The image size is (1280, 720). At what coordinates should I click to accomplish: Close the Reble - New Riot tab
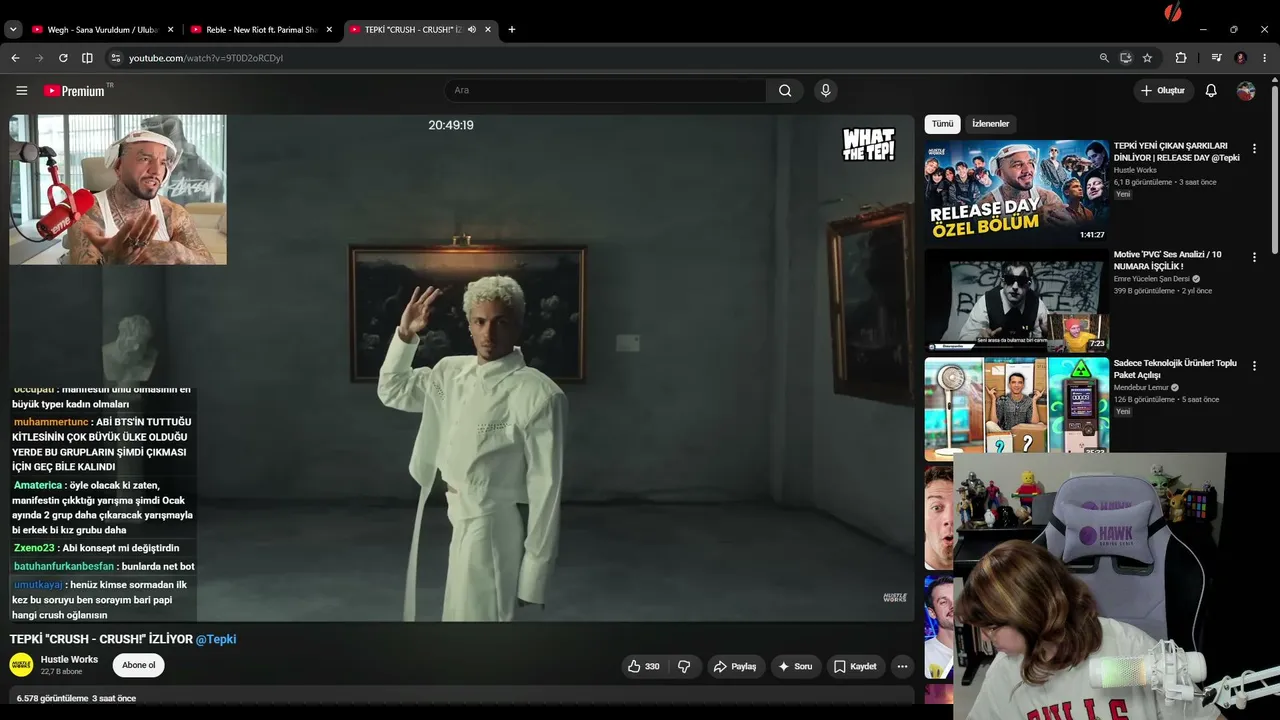click(x=329, y=30)
